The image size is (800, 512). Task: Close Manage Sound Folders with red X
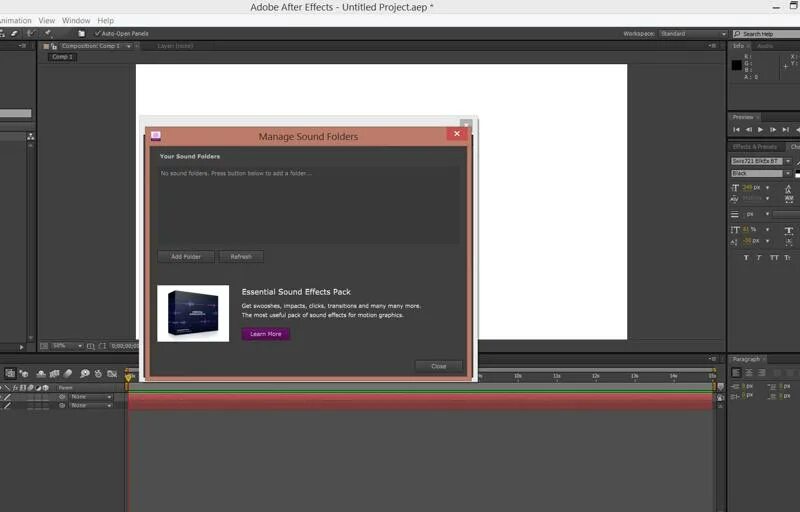(457, 134)
